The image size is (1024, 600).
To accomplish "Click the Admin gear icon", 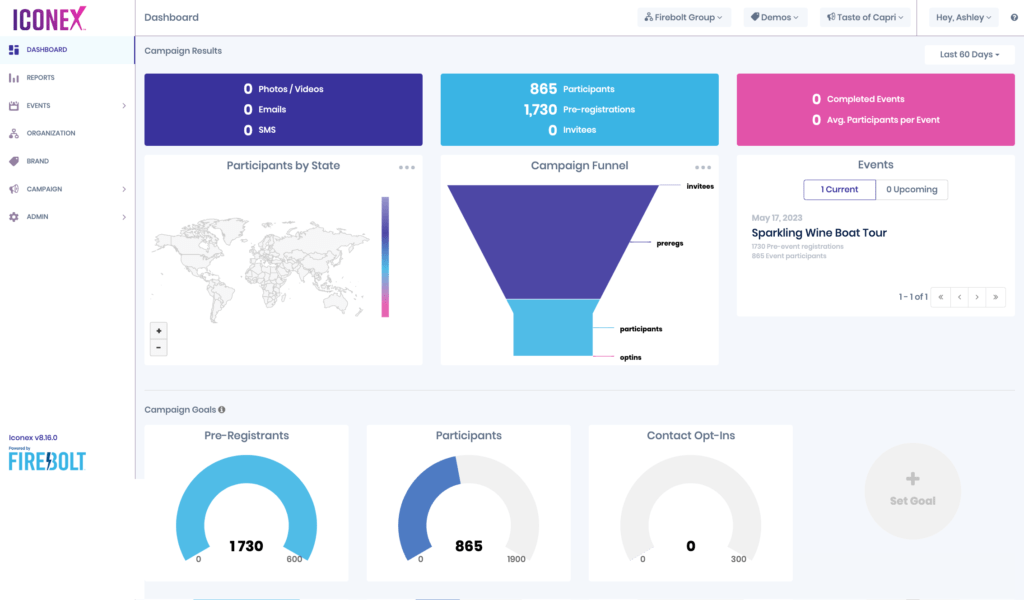I will (x=14, y=217).
